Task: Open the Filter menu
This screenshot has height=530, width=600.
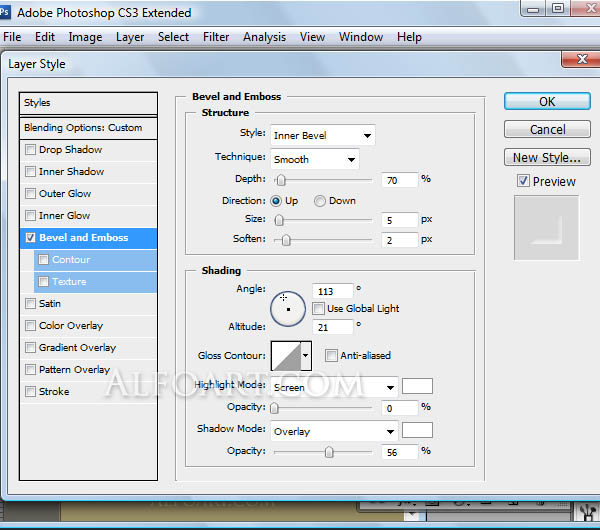Action: (216, 37)
